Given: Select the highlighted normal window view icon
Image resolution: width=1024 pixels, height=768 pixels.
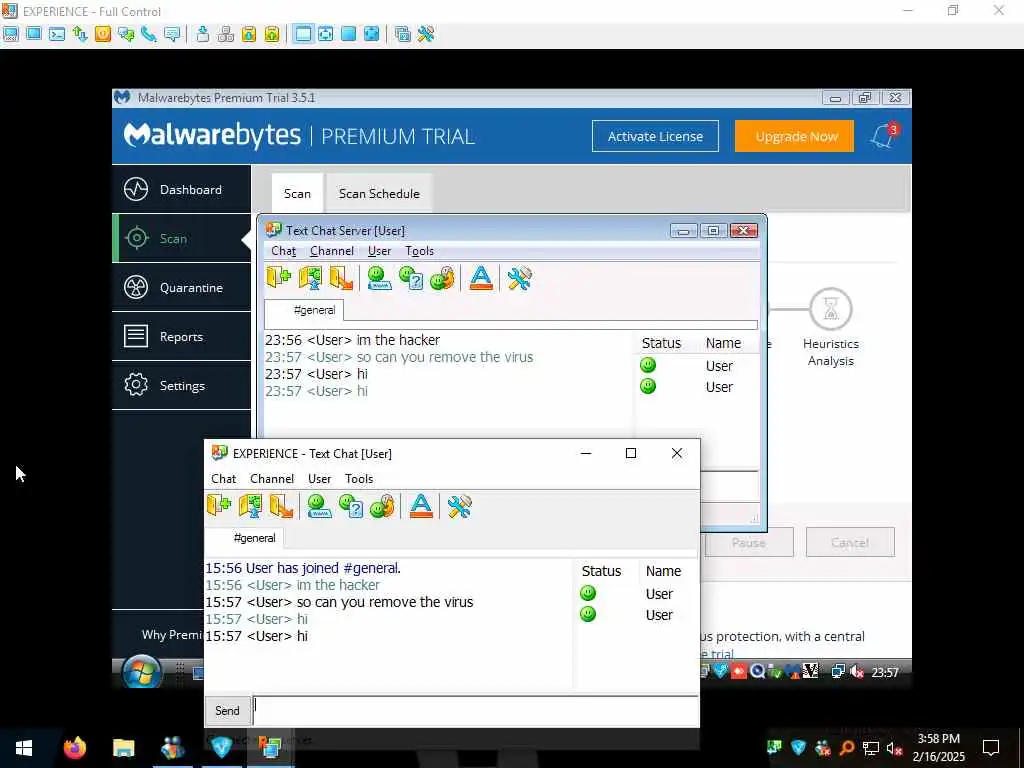Looking at the screenshot, I should (302, 34).
